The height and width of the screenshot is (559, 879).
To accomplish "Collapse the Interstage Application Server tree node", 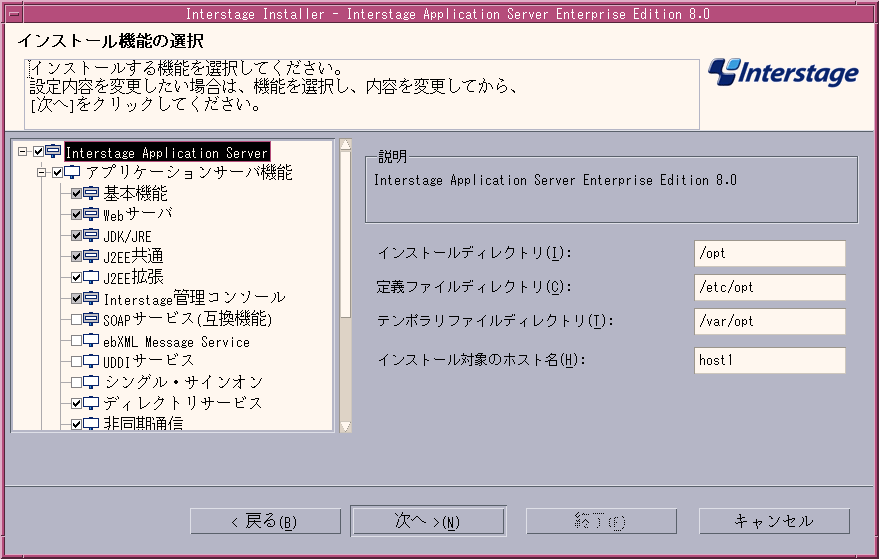I will tap(22, 151).
